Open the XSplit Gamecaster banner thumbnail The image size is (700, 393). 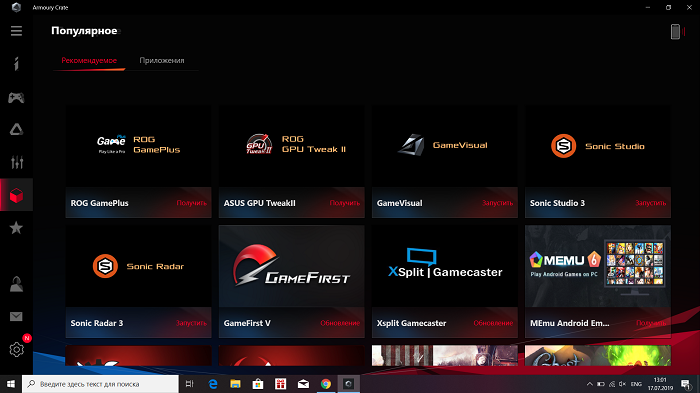[445, 266]
